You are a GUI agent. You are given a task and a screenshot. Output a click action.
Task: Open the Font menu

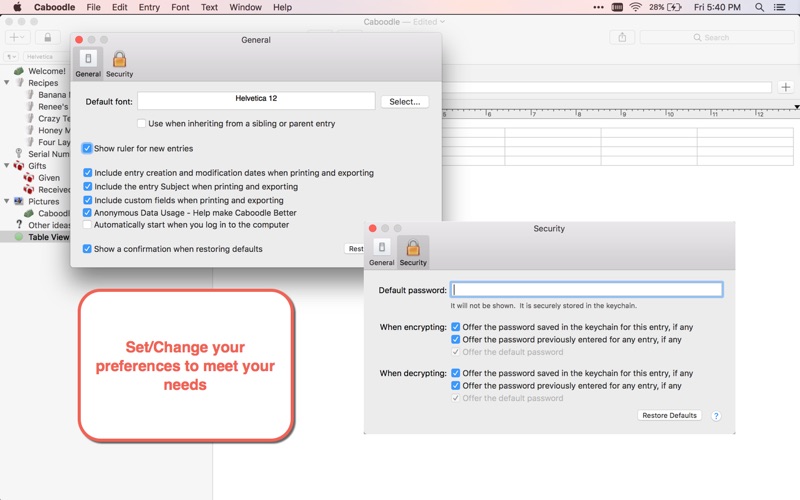click(x=180, y=7)
